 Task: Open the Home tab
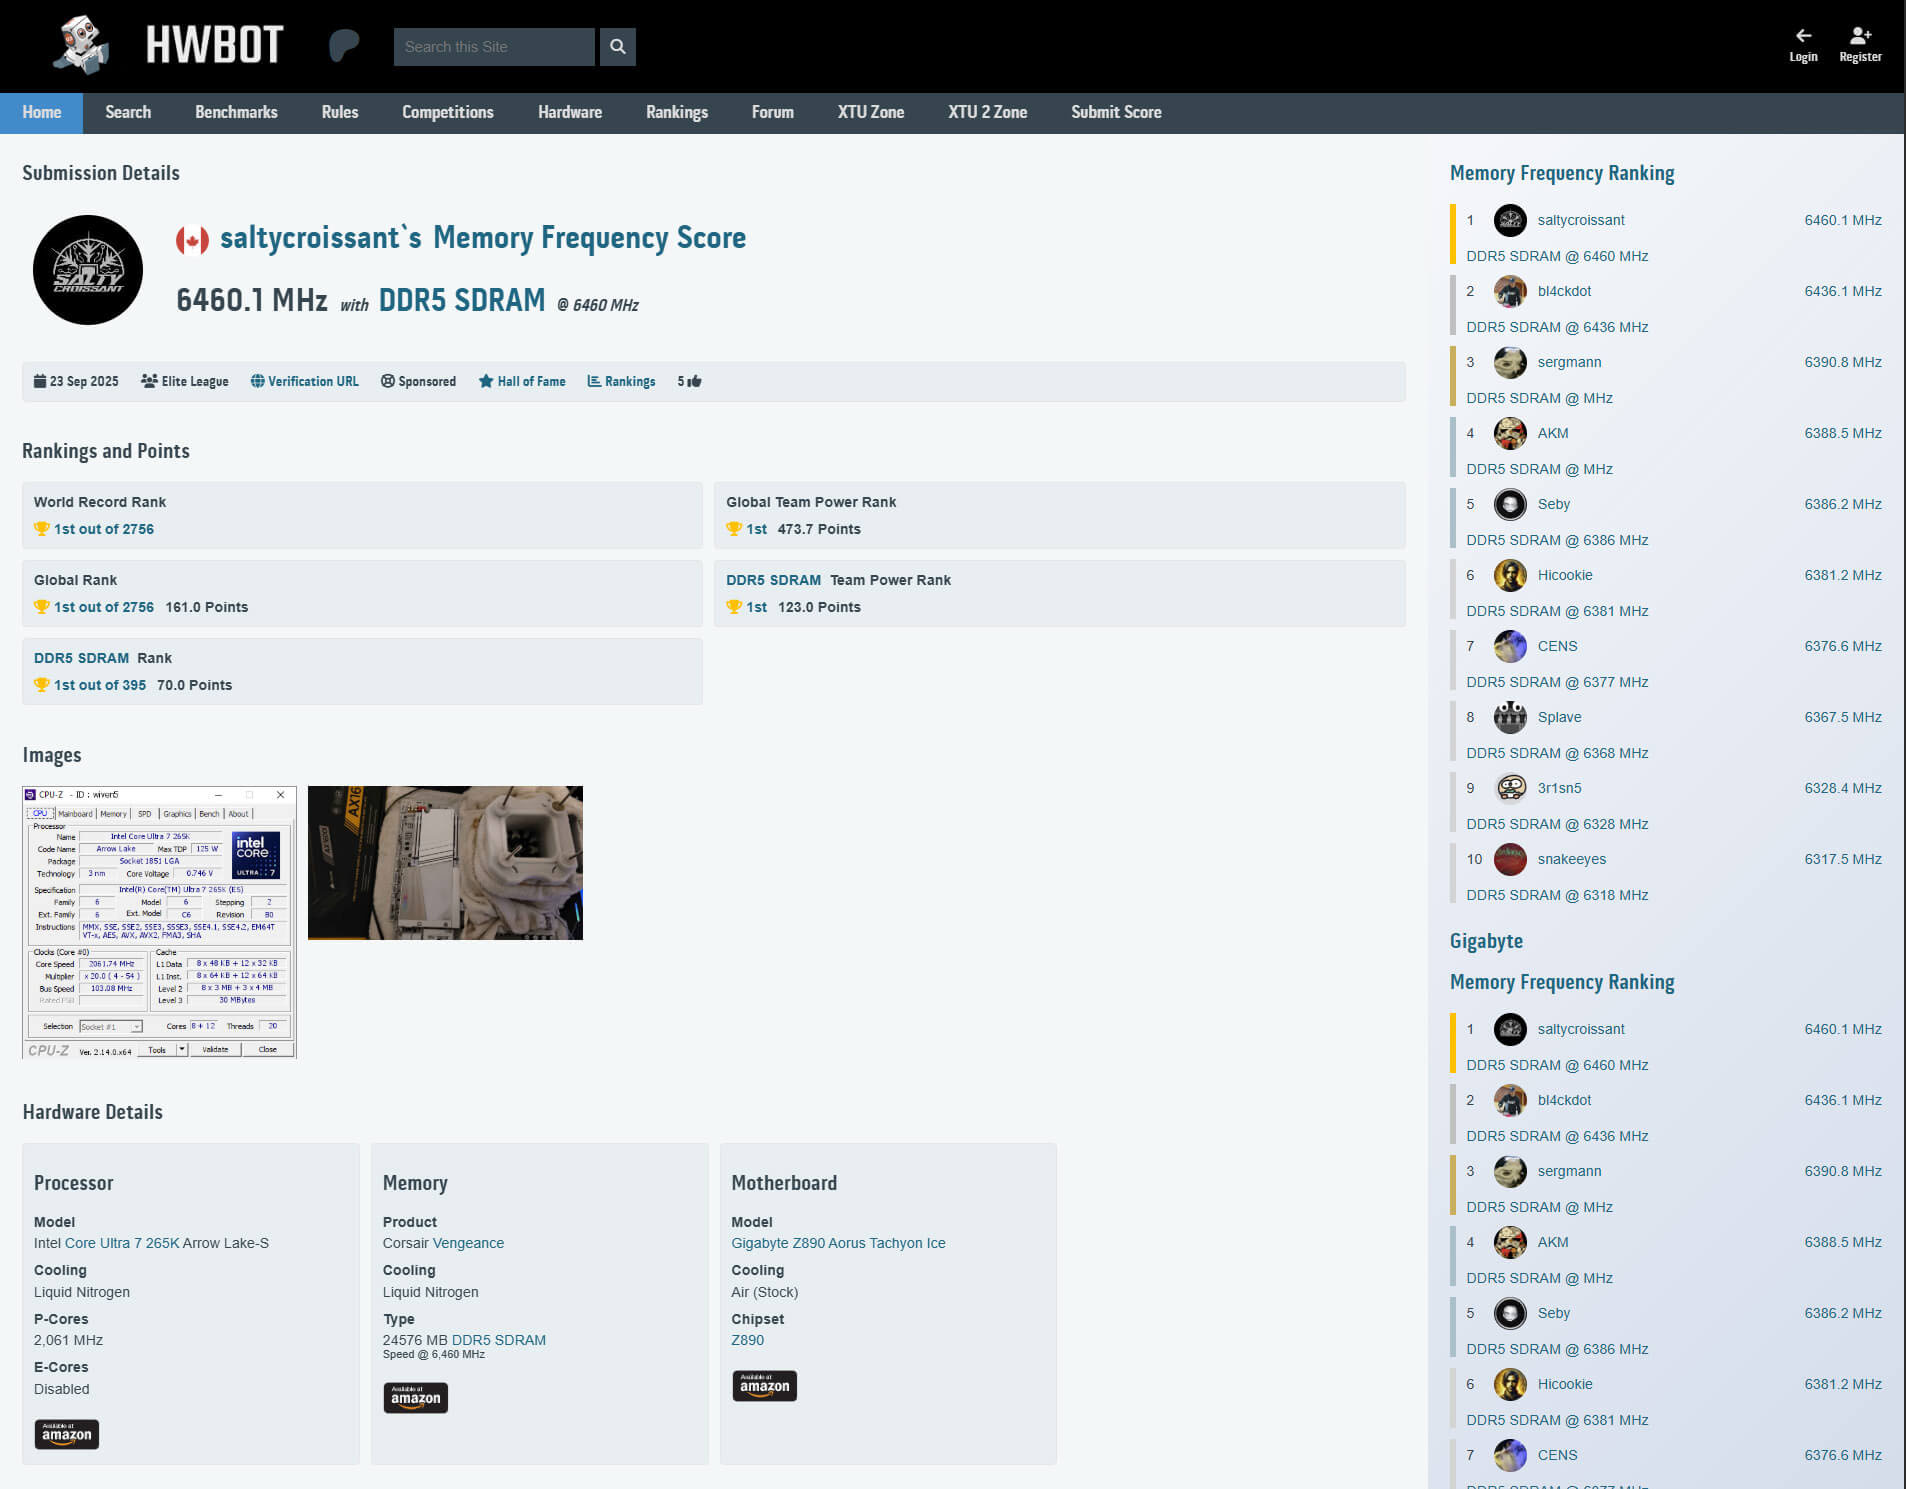(42, 113)
